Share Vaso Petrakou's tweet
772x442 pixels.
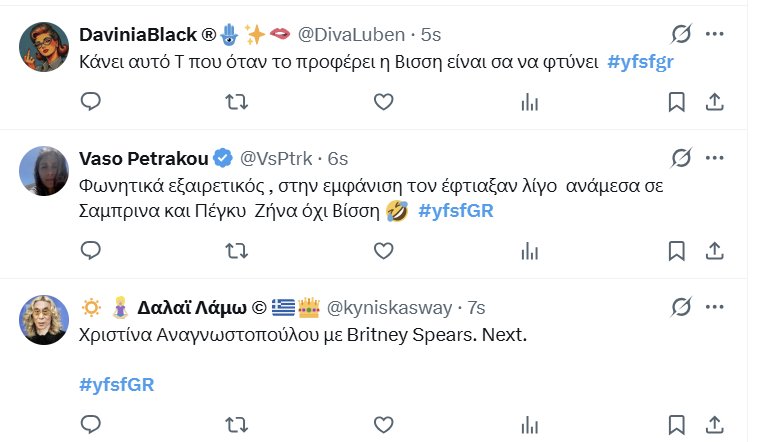(715, 249)
